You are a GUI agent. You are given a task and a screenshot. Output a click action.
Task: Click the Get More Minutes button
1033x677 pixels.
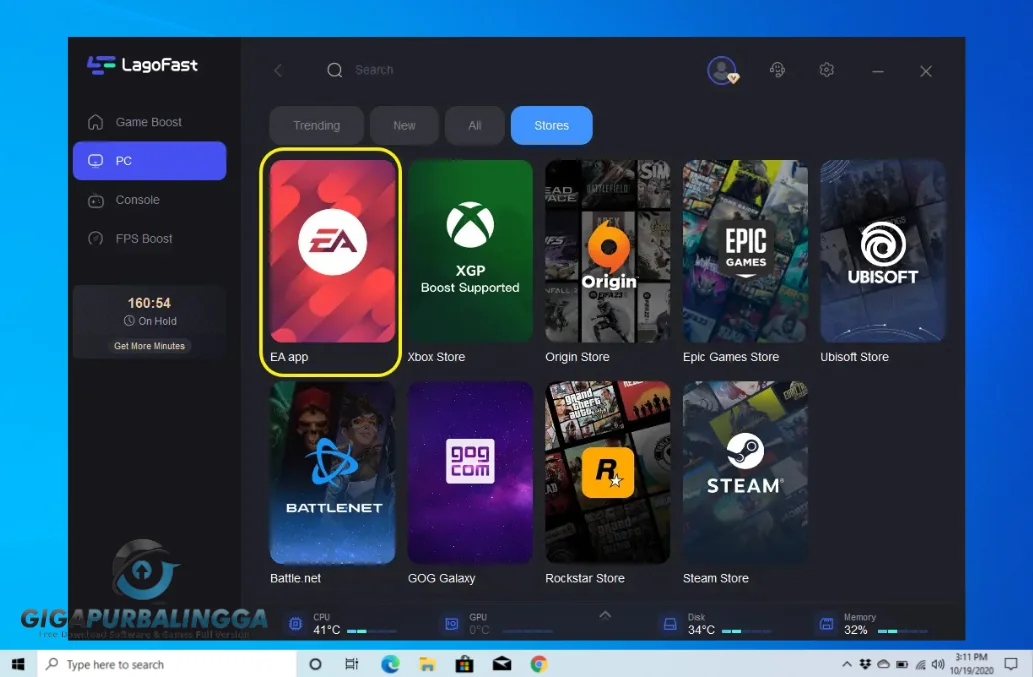[x=148, y=345]
